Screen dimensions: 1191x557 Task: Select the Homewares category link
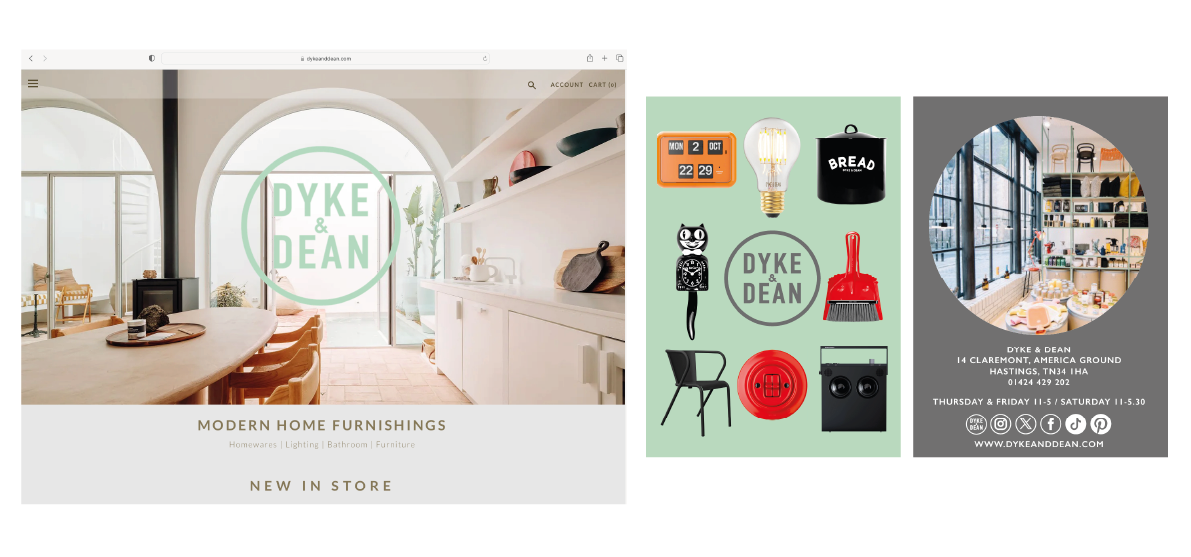point(253,445)
